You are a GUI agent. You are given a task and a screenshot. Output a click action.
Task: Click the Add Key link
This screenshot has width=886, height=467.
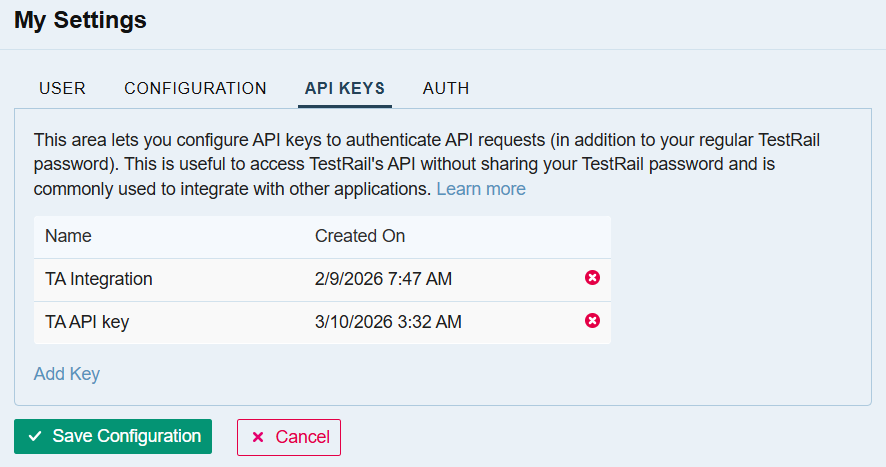tap(67, 374)
